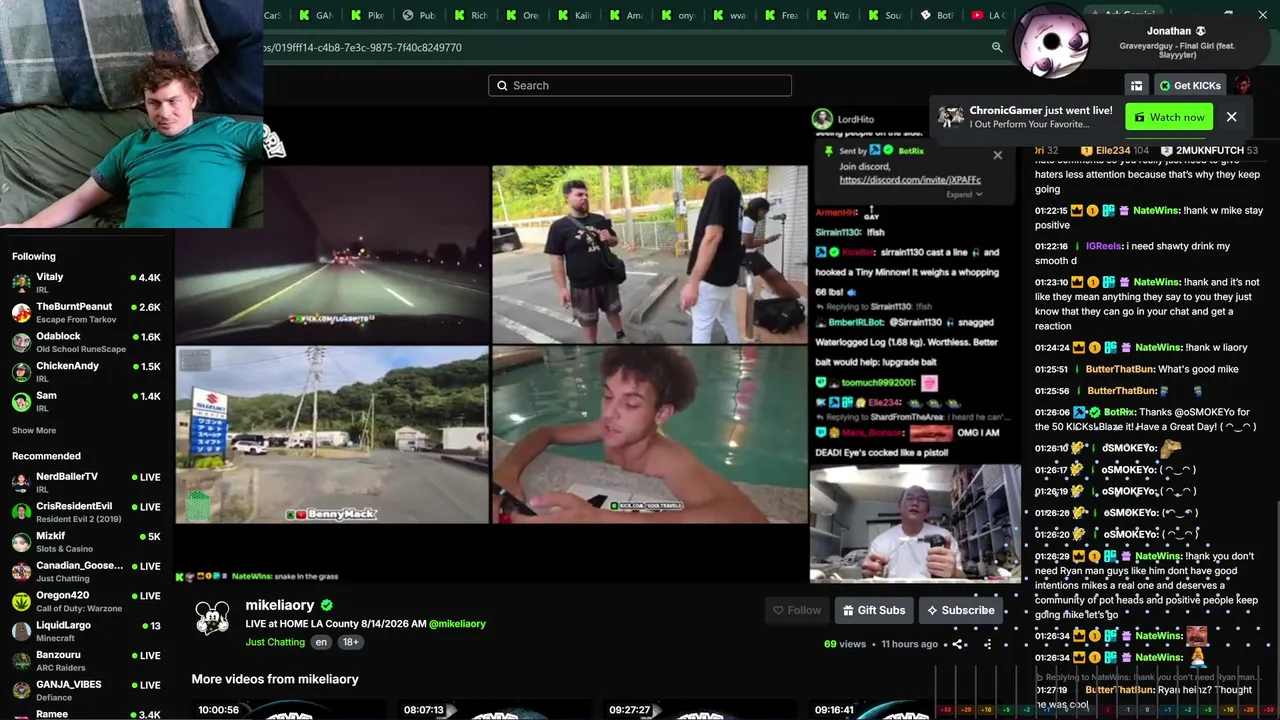This screenshot has height=720, width=1280.
Task: Close the pinned BotRix message
Action: point(997,155)
